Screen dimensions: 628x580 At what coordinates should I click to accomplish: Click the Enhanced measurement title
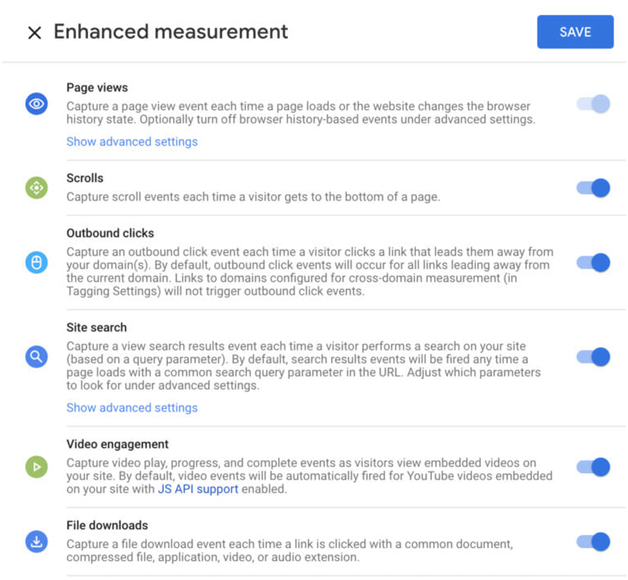(x=171, y=32)
